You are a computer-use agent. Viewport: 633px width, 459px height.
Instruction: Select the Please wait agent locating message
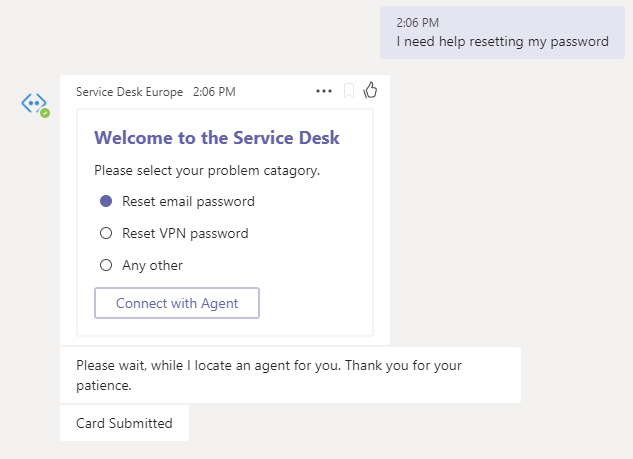290,375
